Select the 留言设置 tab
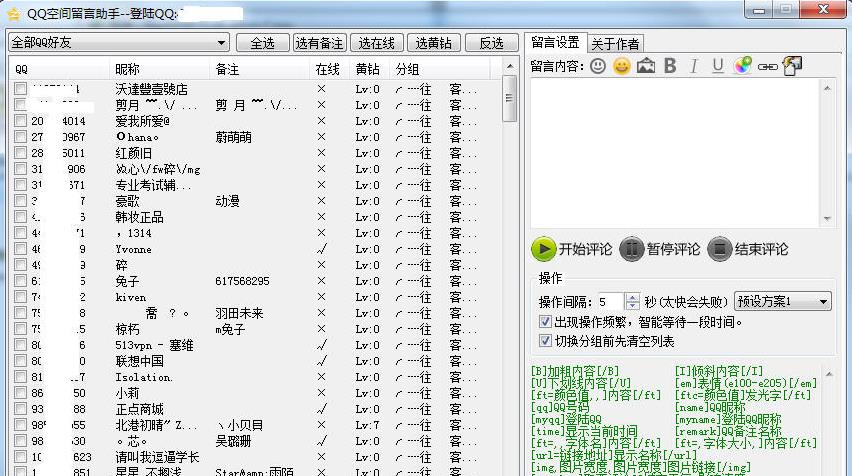This screenshot has height=476, width=852. 555,43
